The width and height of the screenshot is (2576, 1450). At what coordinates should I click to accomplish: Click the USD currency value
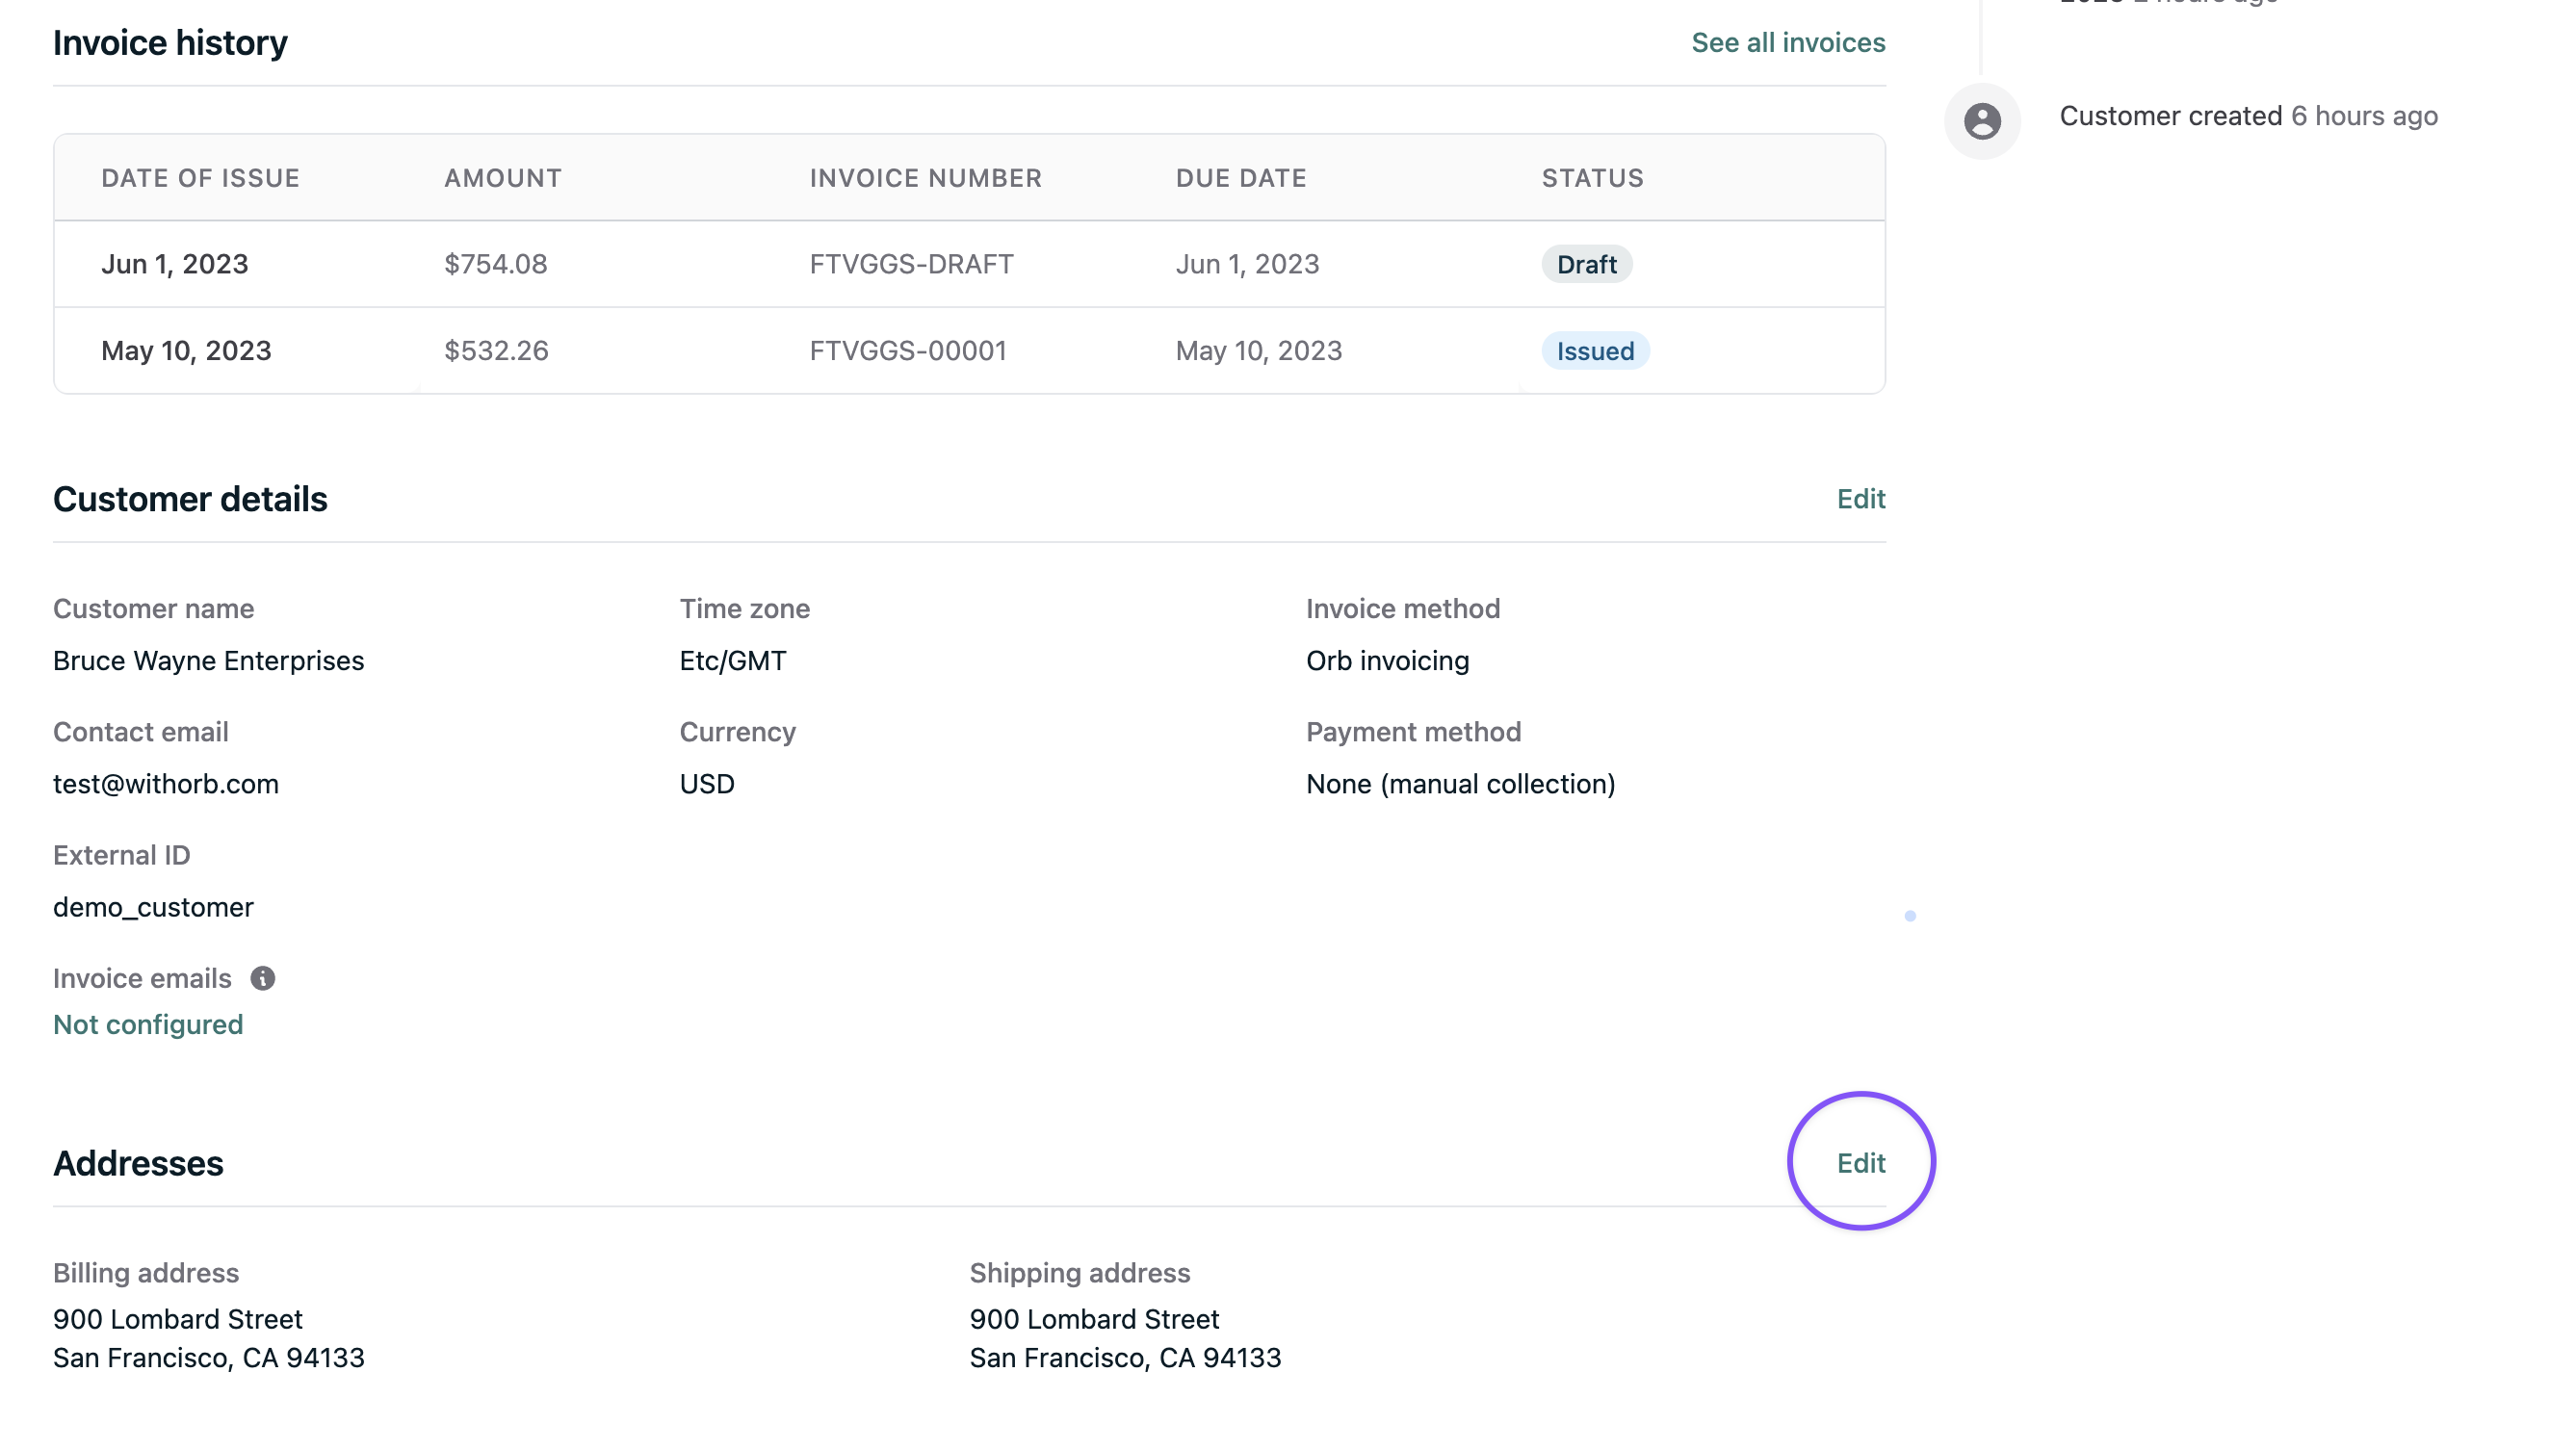click(x=707, y=784)
